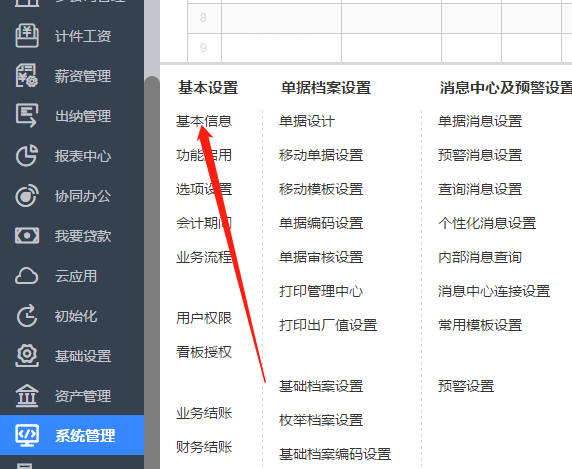The image size is (572, 469).
Task: Select 财务结账 menu entry
Action: coord(204,447)
